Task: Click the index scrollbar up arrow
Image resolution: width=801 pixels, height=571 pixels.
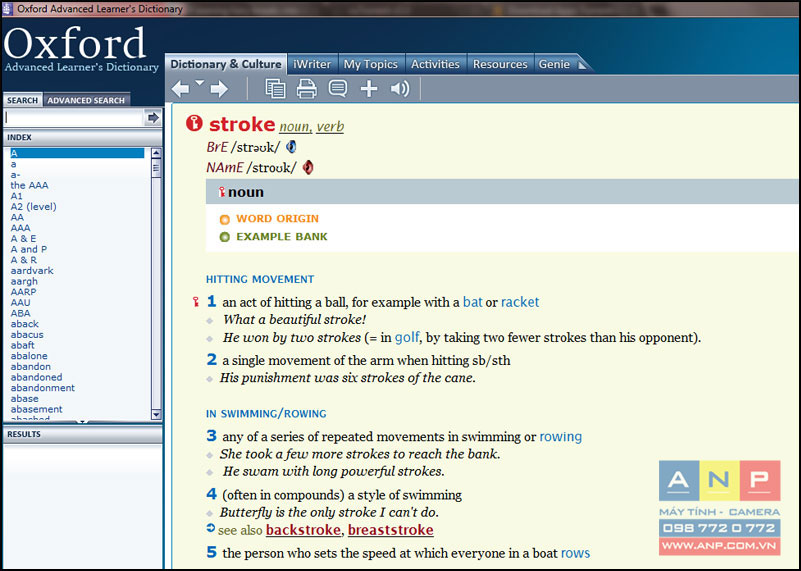Action: click(156, 153)
